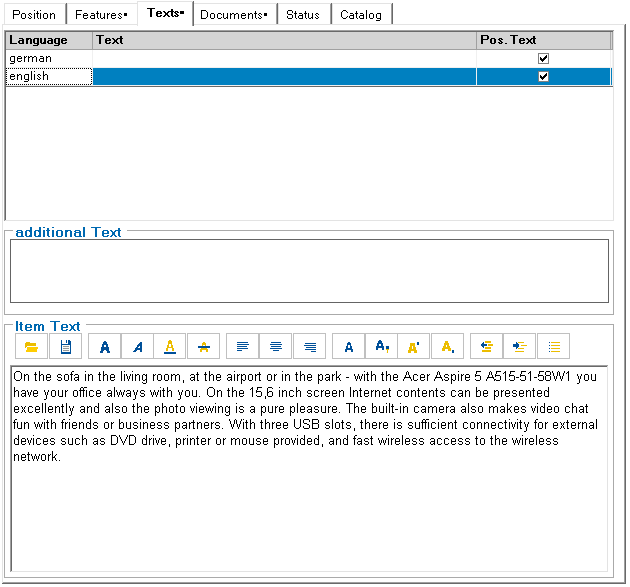Sort by the Language column header
The height and width of the screenshot is (587, 630).
pyautogui.click(x=49, y=40)
